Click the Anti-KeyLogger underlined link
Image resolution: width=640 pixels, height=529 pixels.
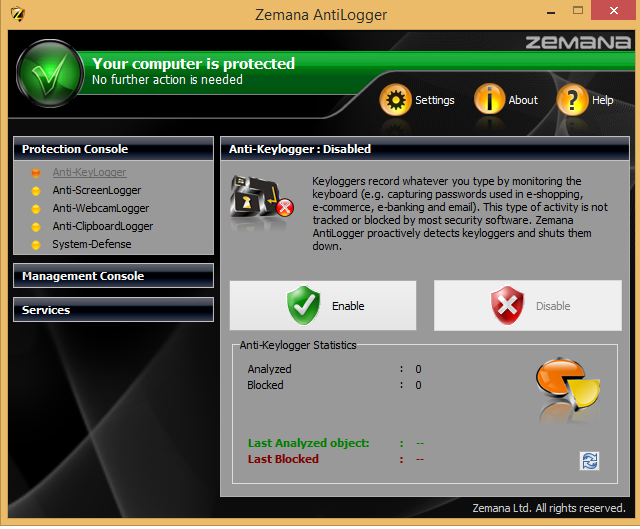[x=89, y=172]
